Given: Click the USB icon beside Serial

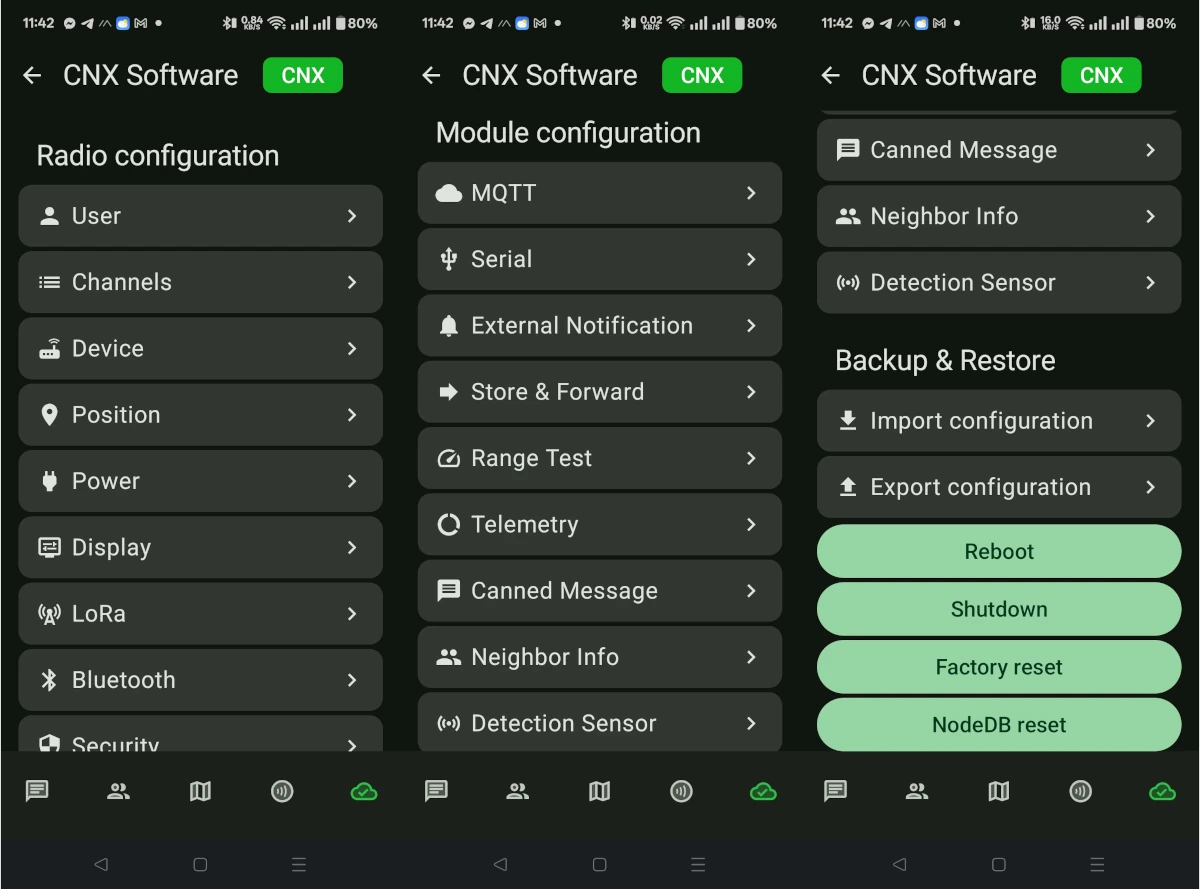Looking at the screenshot, I should coord(449,259).
